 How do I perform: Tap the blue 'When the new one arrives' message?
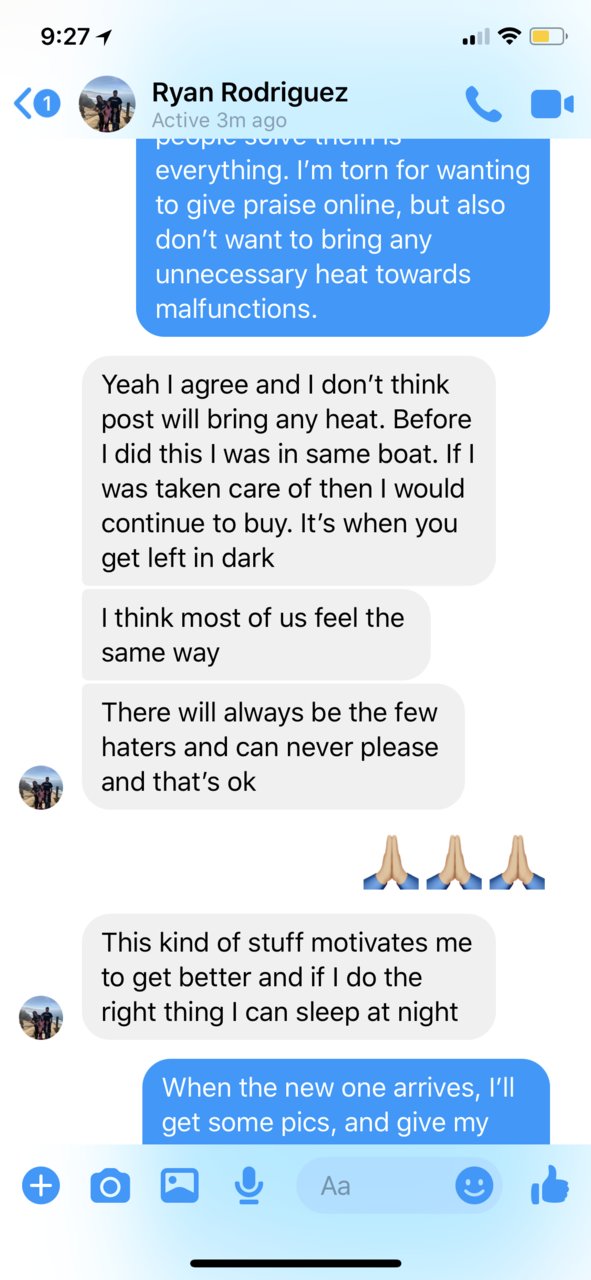(346, 1101)
